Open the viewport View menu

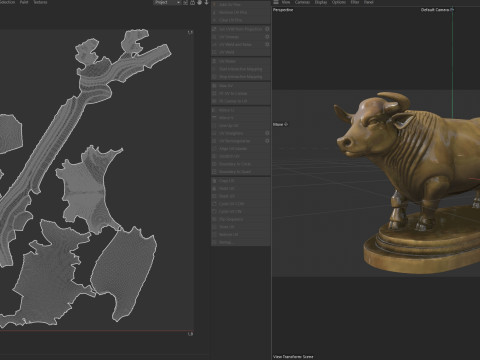coord(286,2)
